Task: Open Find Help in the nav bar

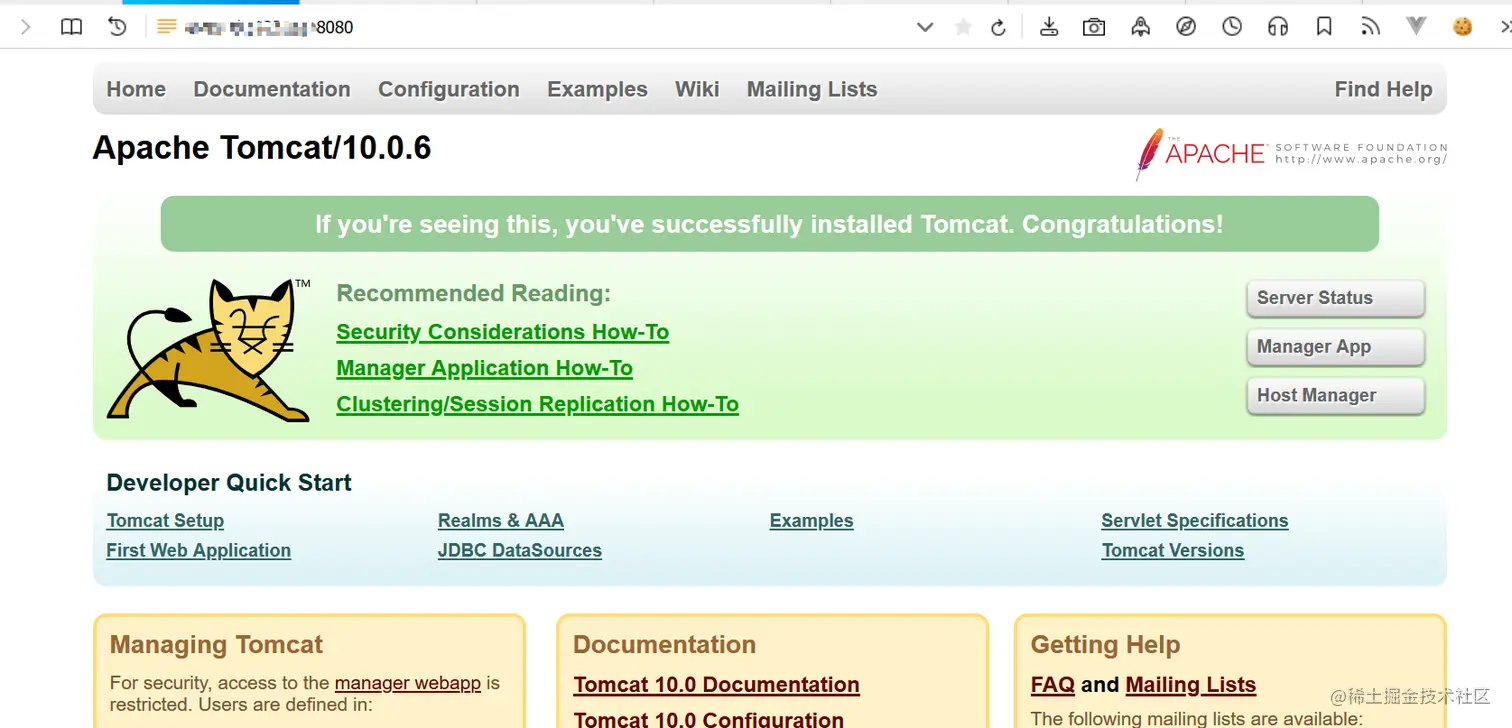Action: tap(1383, 89)
